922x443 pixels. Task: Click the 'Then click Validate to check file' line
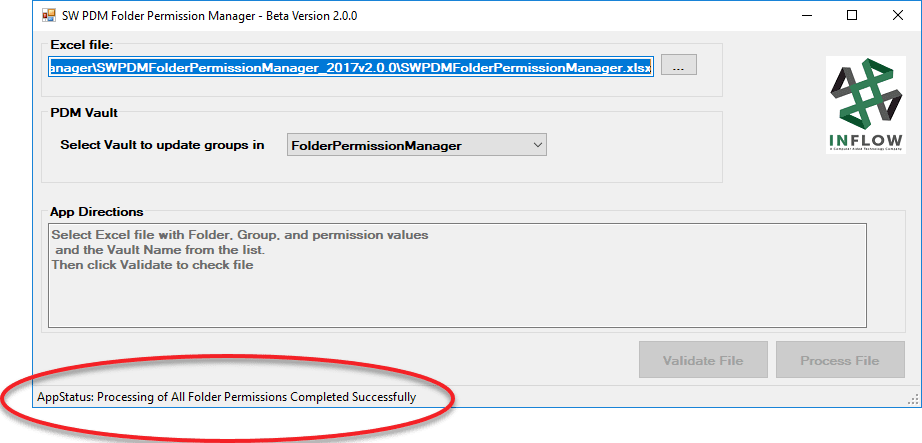pyautogui.click(x=152, y=265)
